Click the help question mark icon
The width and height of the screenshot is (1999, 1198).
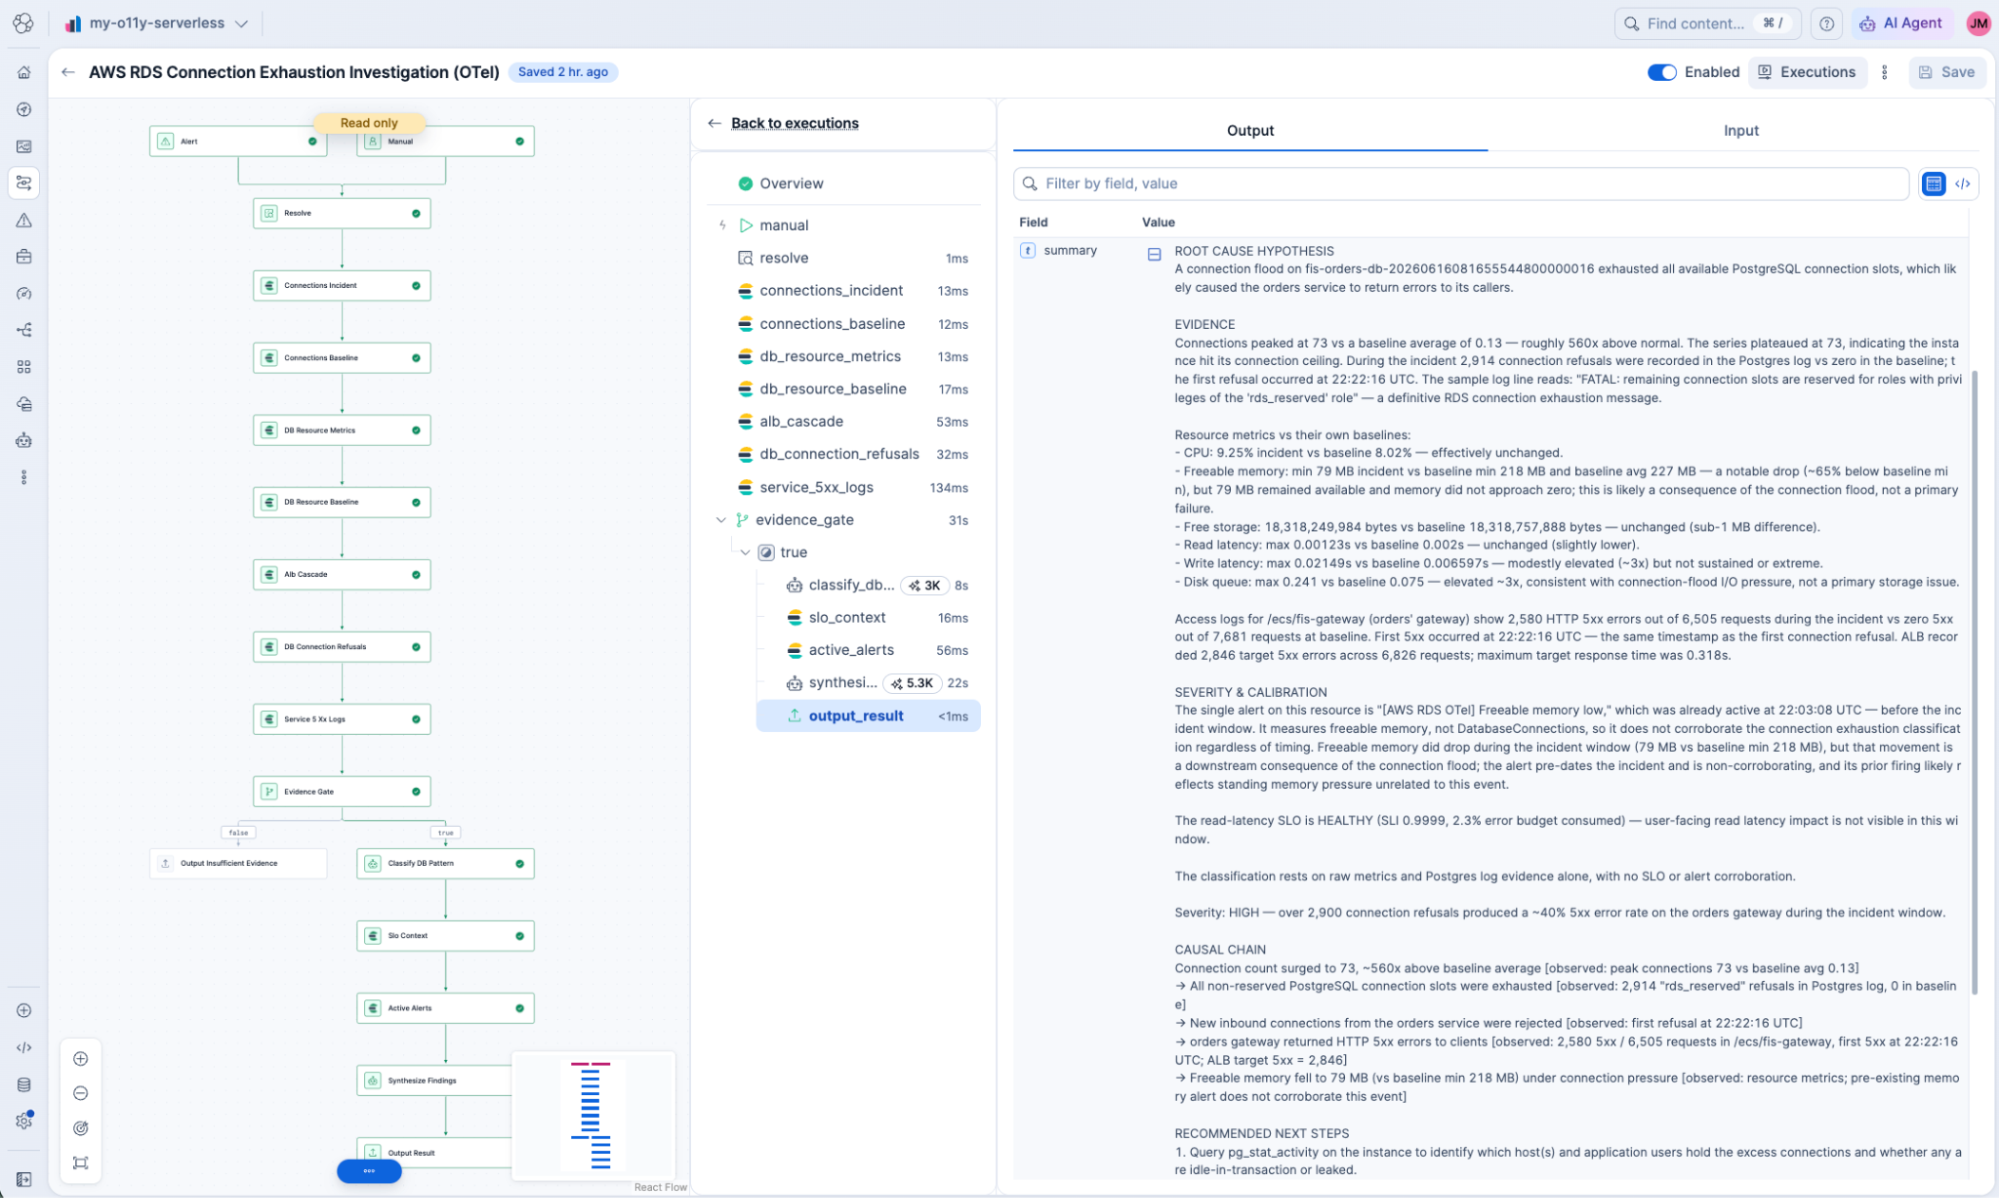[x=1826, y=23]
